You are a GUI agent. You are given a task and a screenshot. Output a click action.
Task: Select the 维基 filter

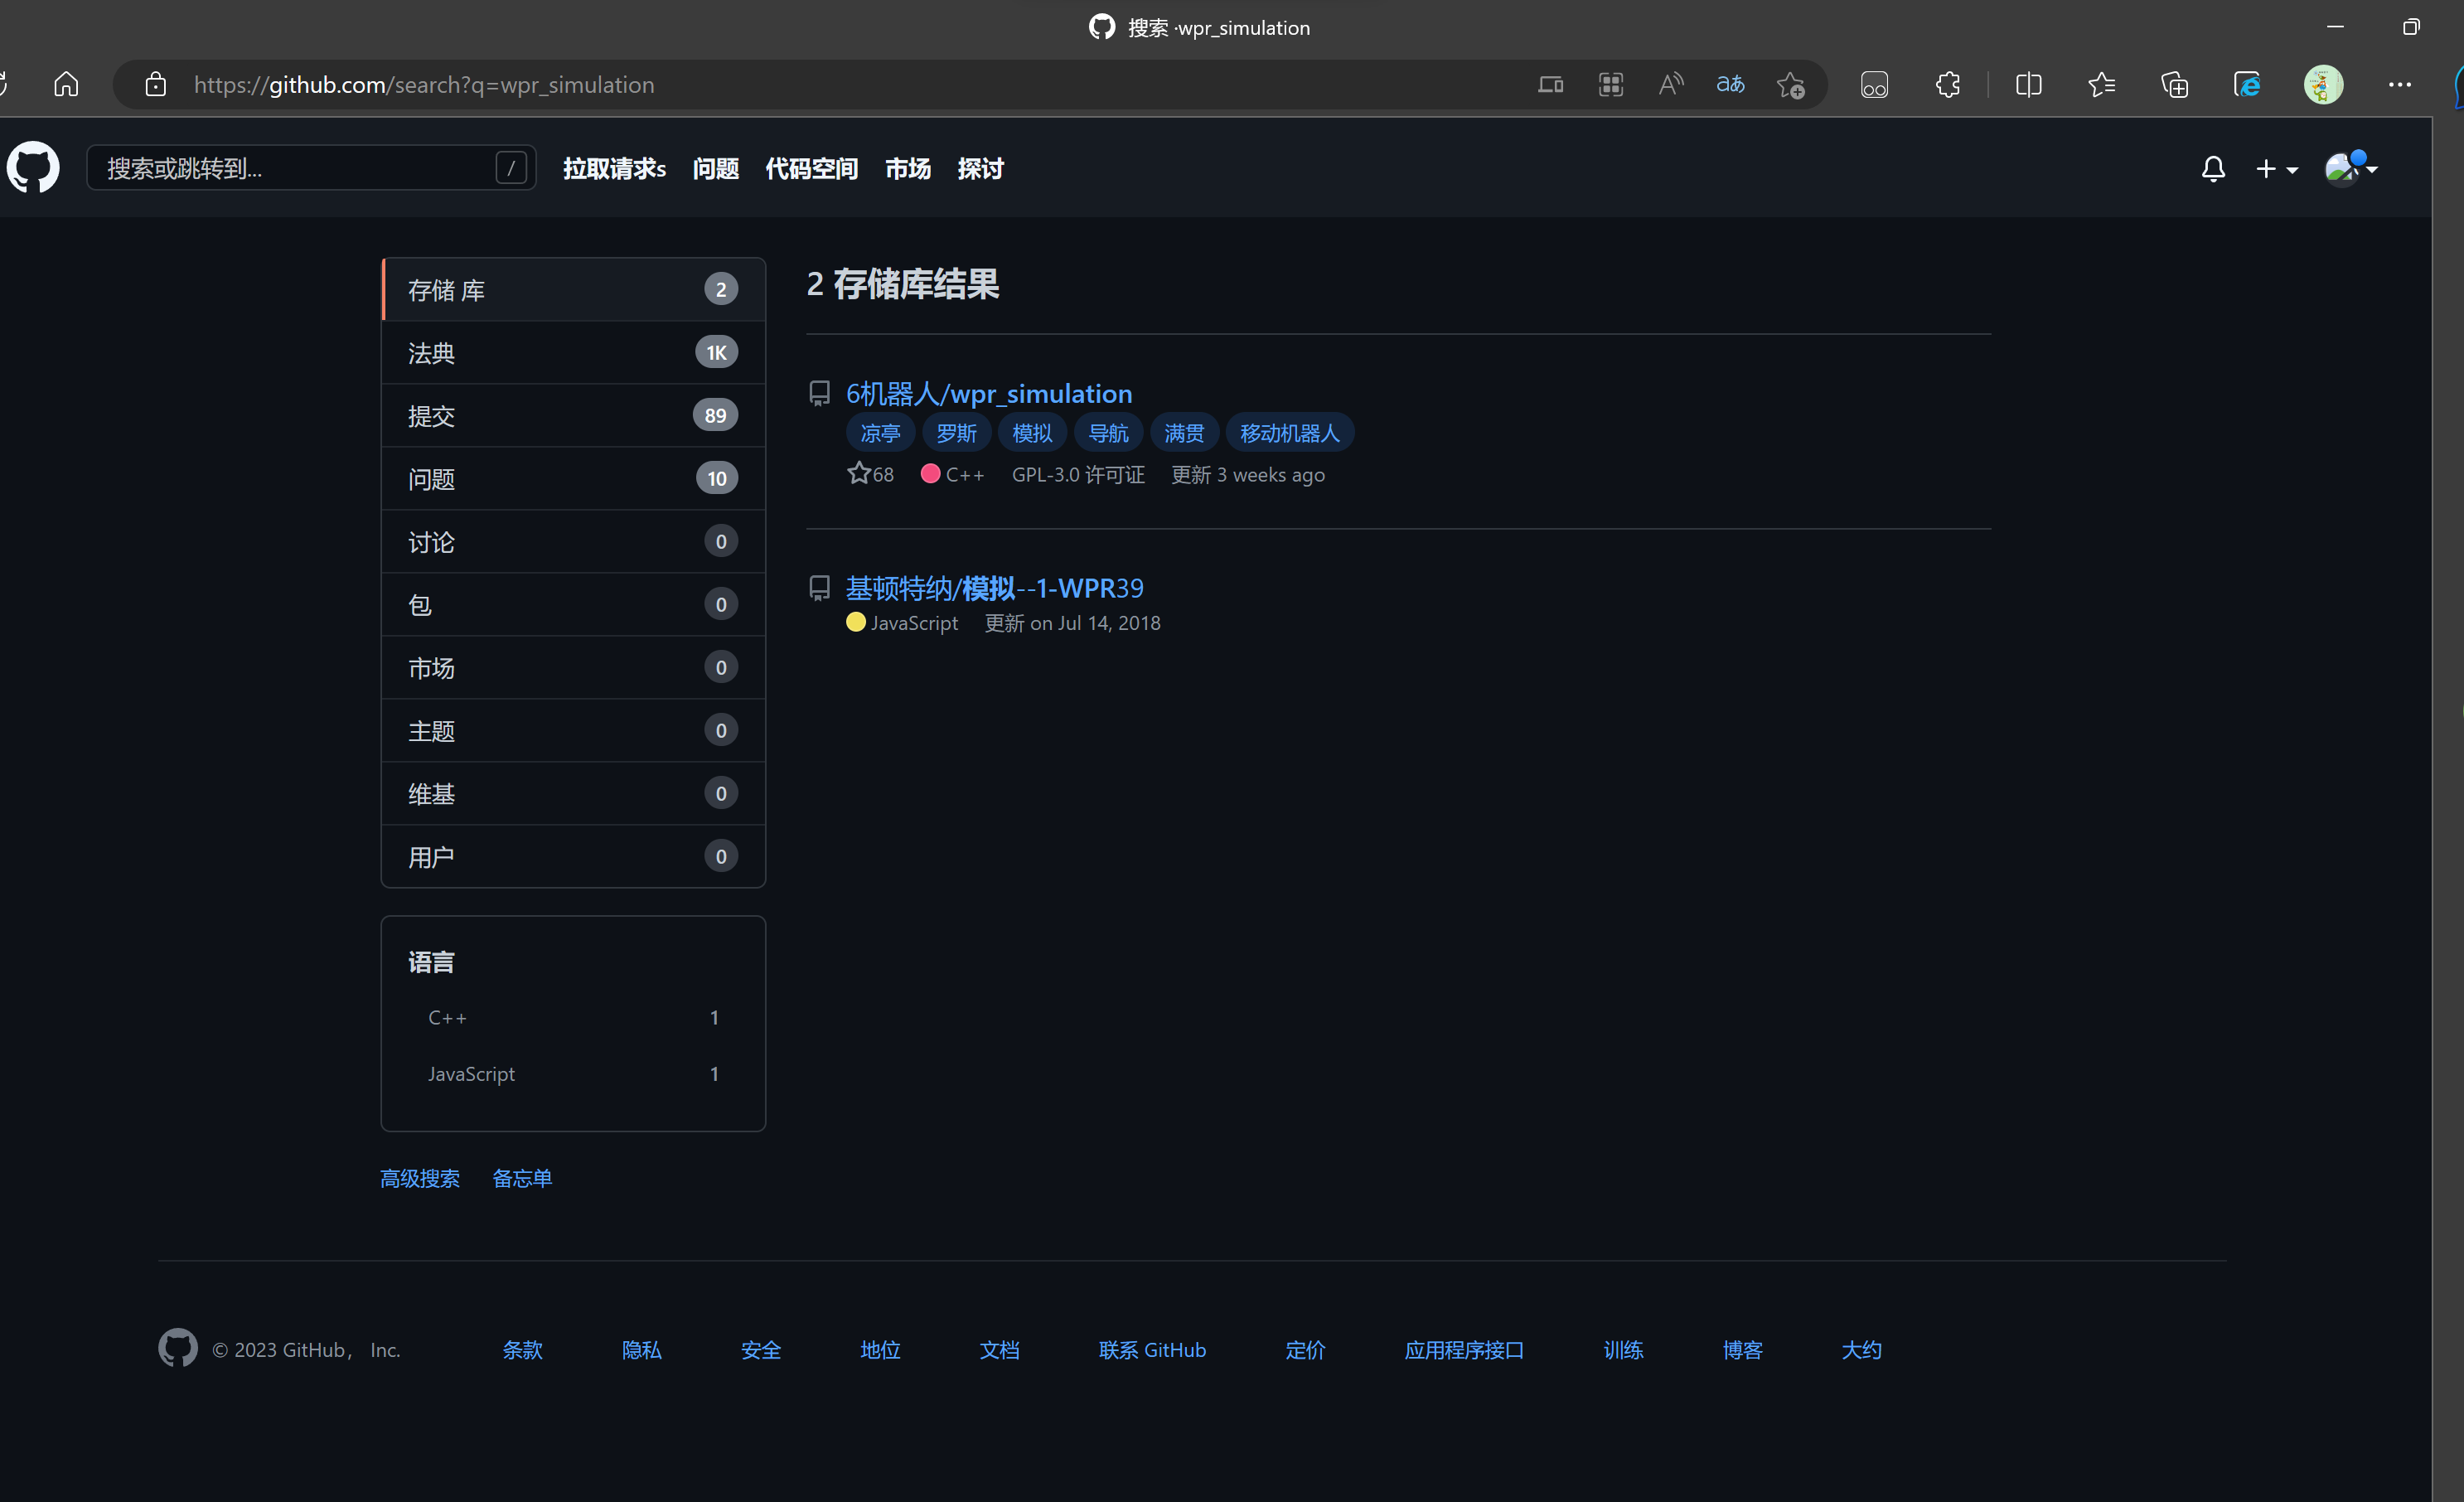(x=573, y=793)
